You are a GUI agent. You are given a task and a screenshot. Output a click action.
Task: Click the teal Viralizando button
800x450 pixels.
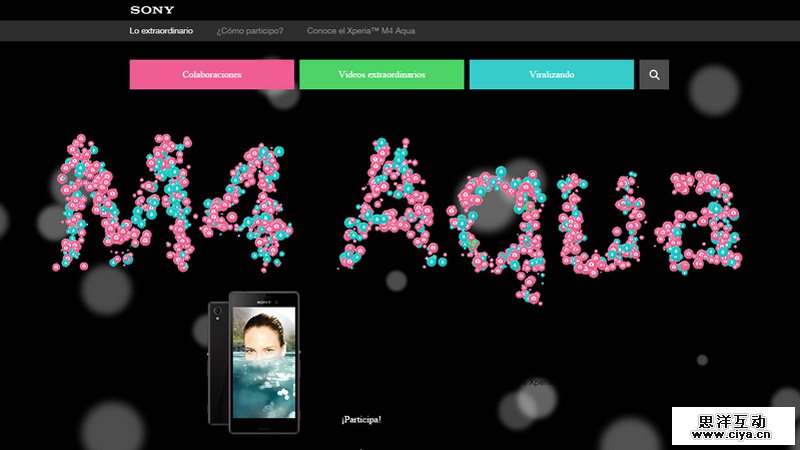click(552, 74)
